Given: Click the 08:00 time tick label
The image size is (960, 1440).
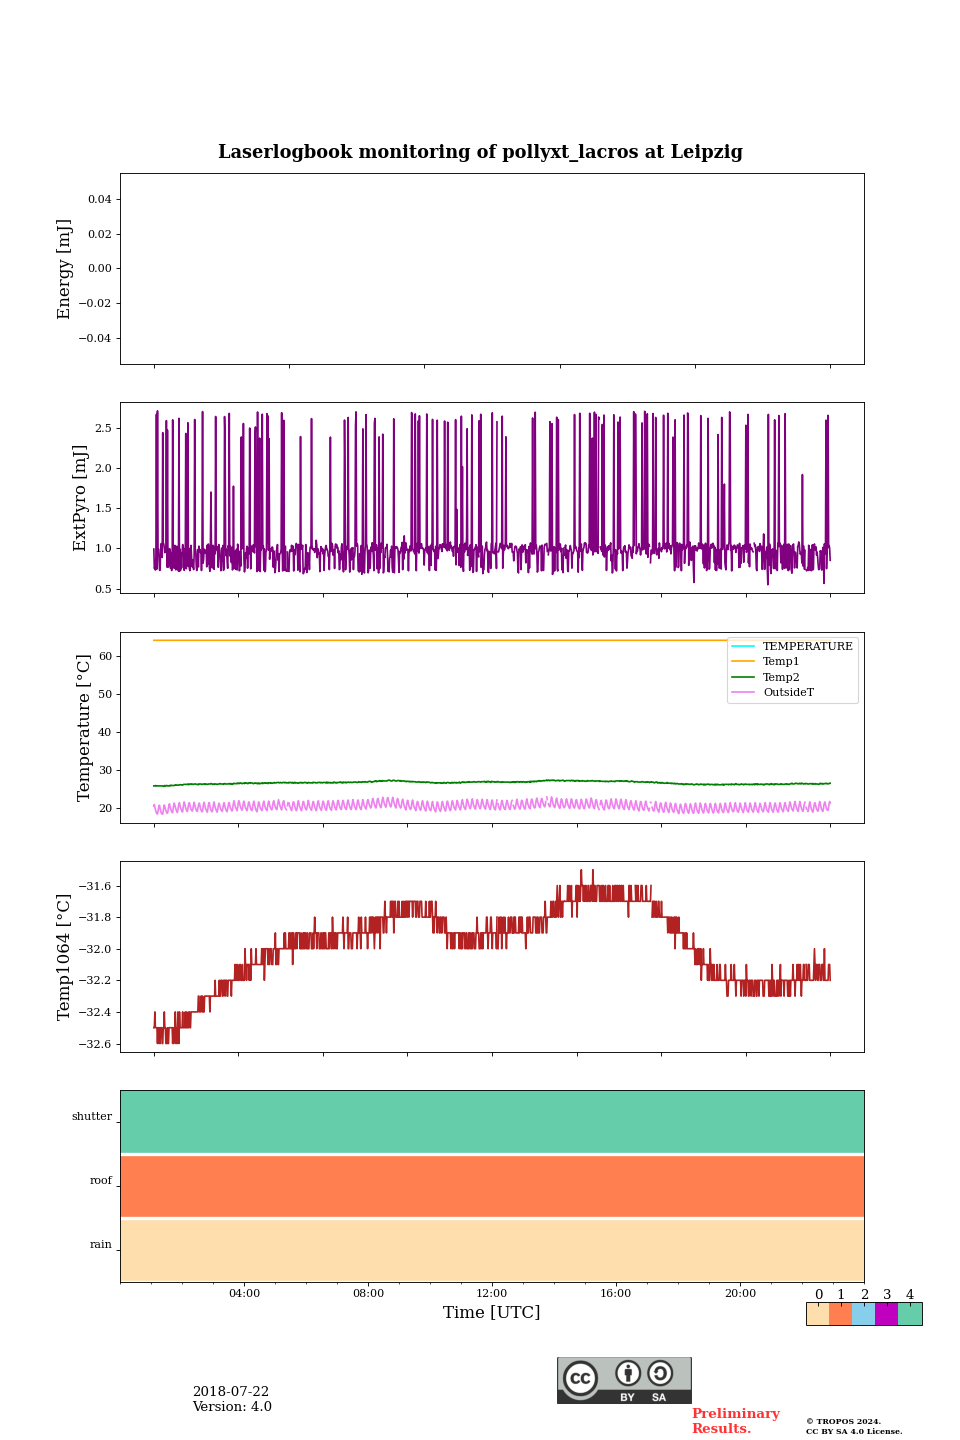Looking at the screenshot, I should pos(368,1293).
